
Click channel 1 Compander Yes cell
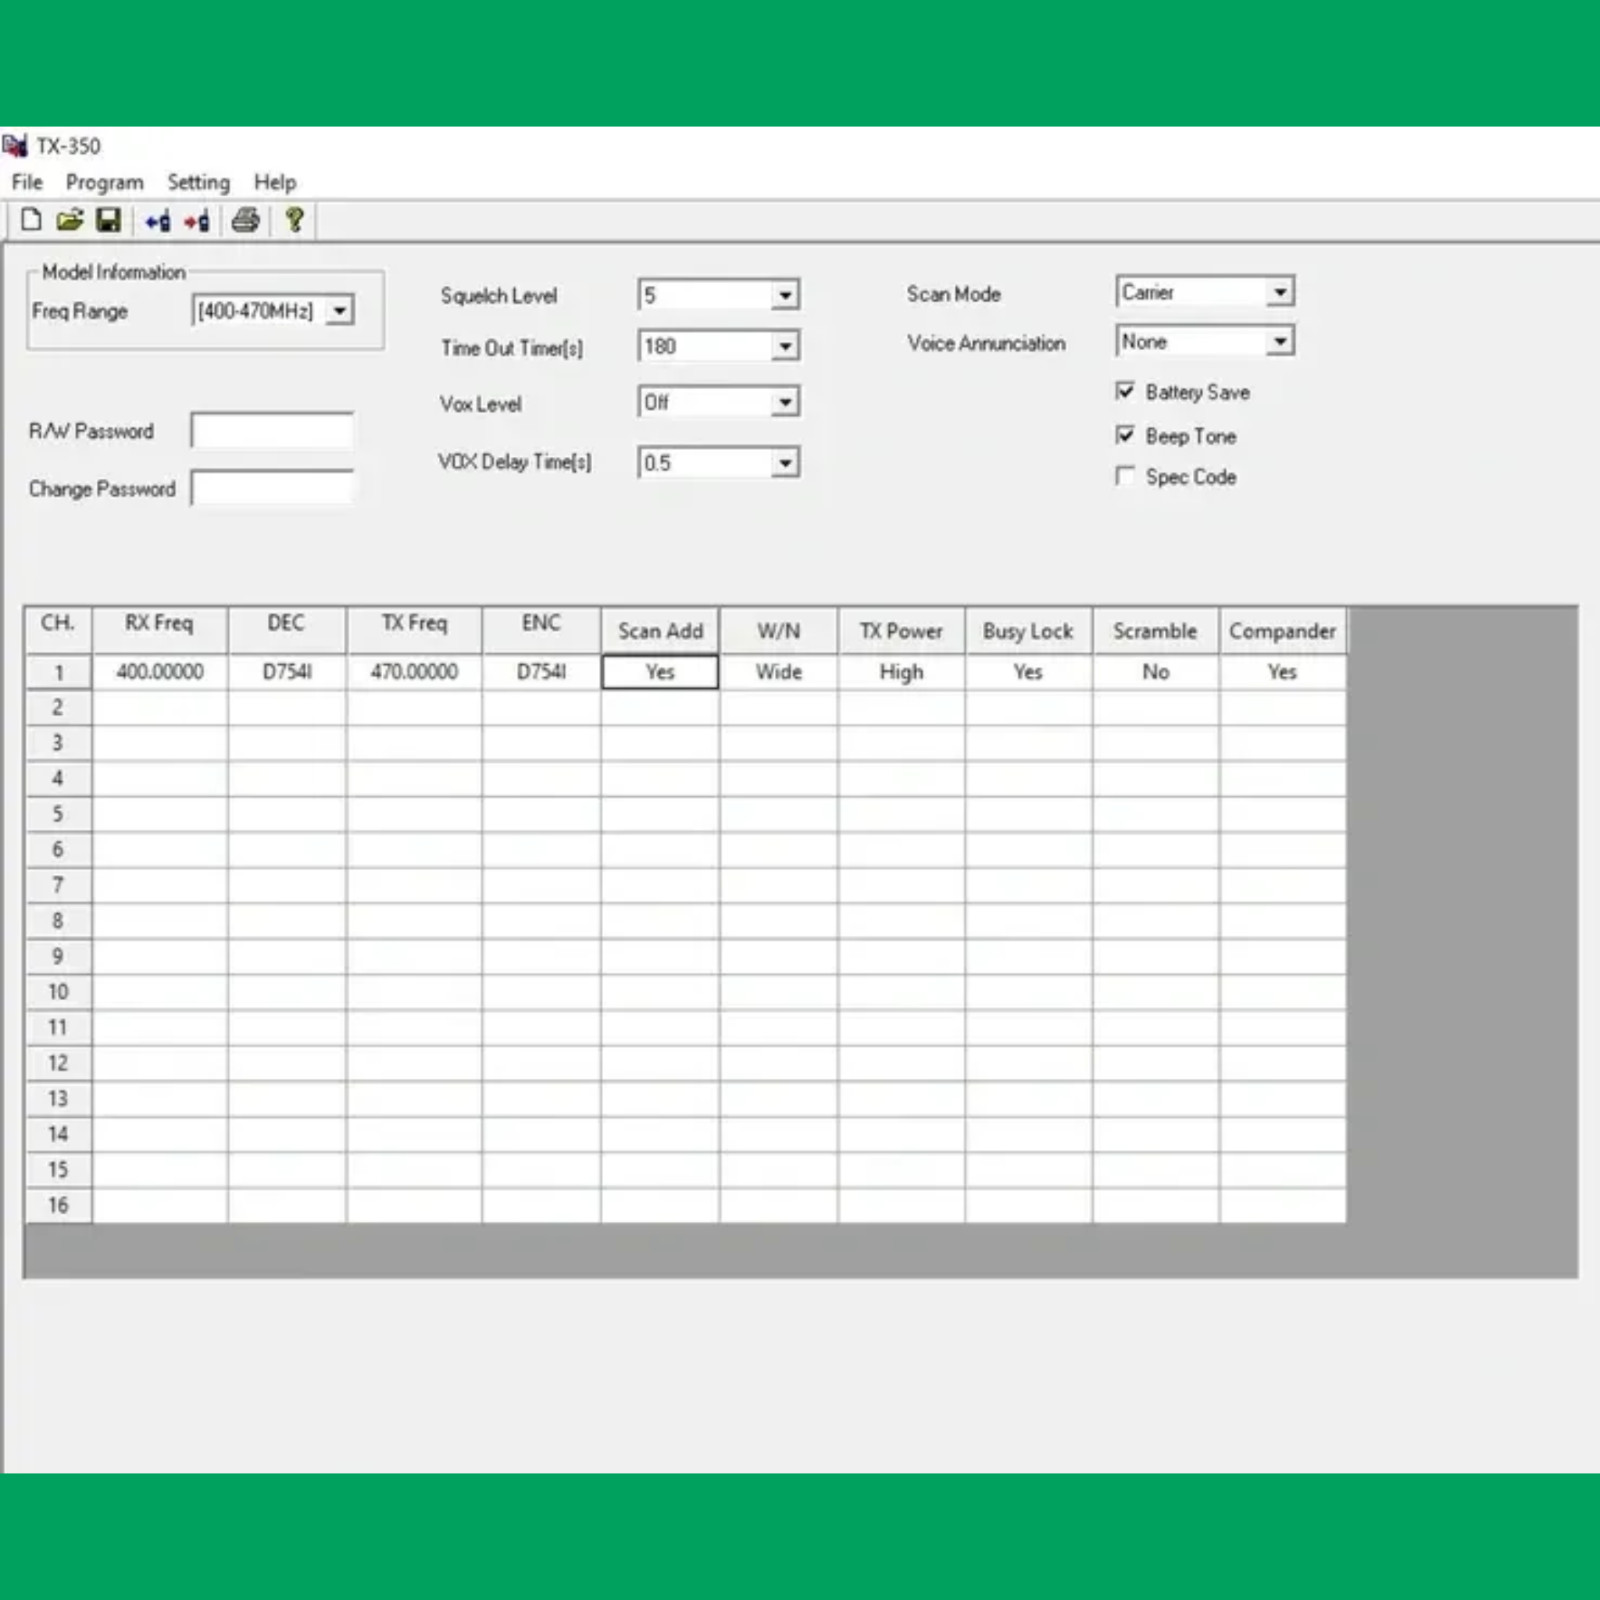[x=1283, y=672]
